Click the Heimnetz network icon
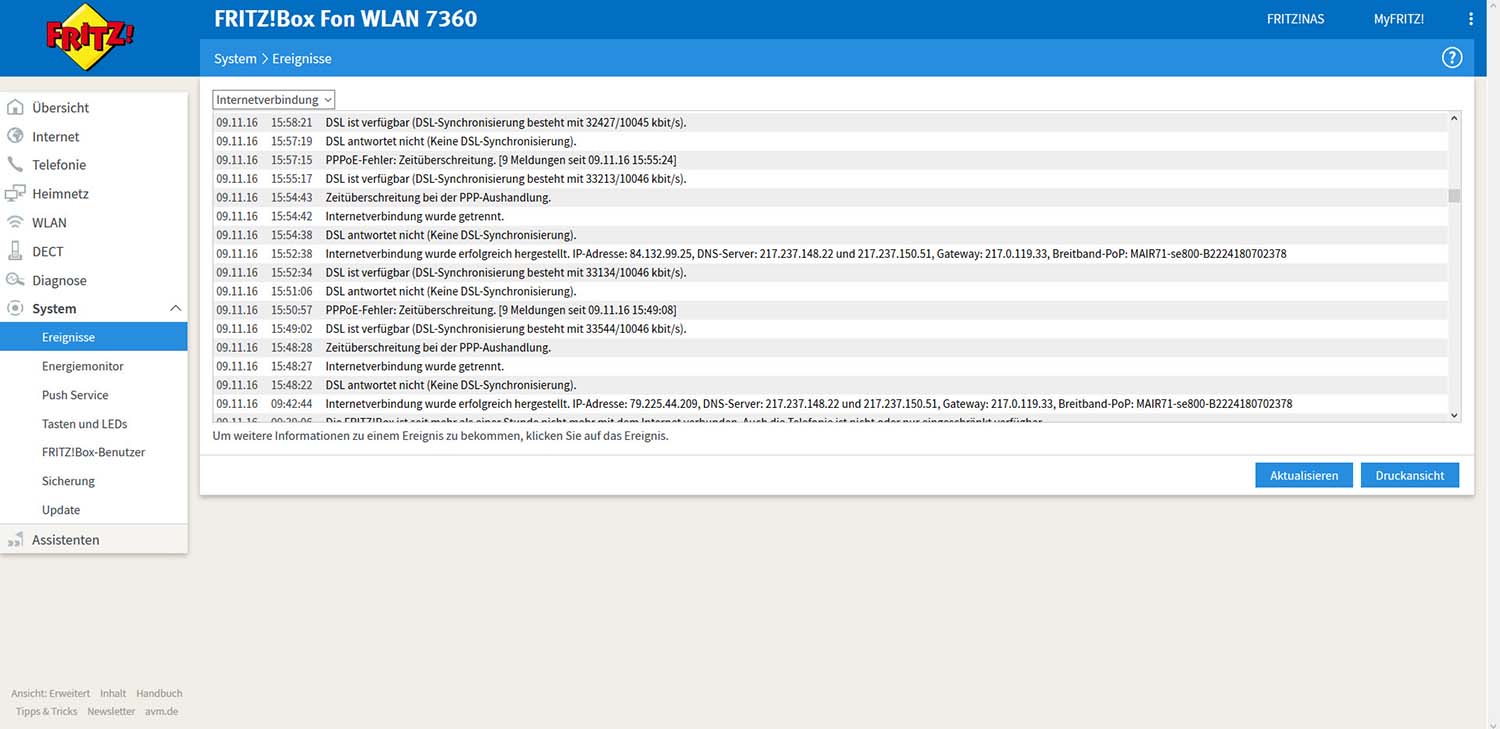This screenshot has width=1500, height=729. pyautogui.click(x=15, y=194)
